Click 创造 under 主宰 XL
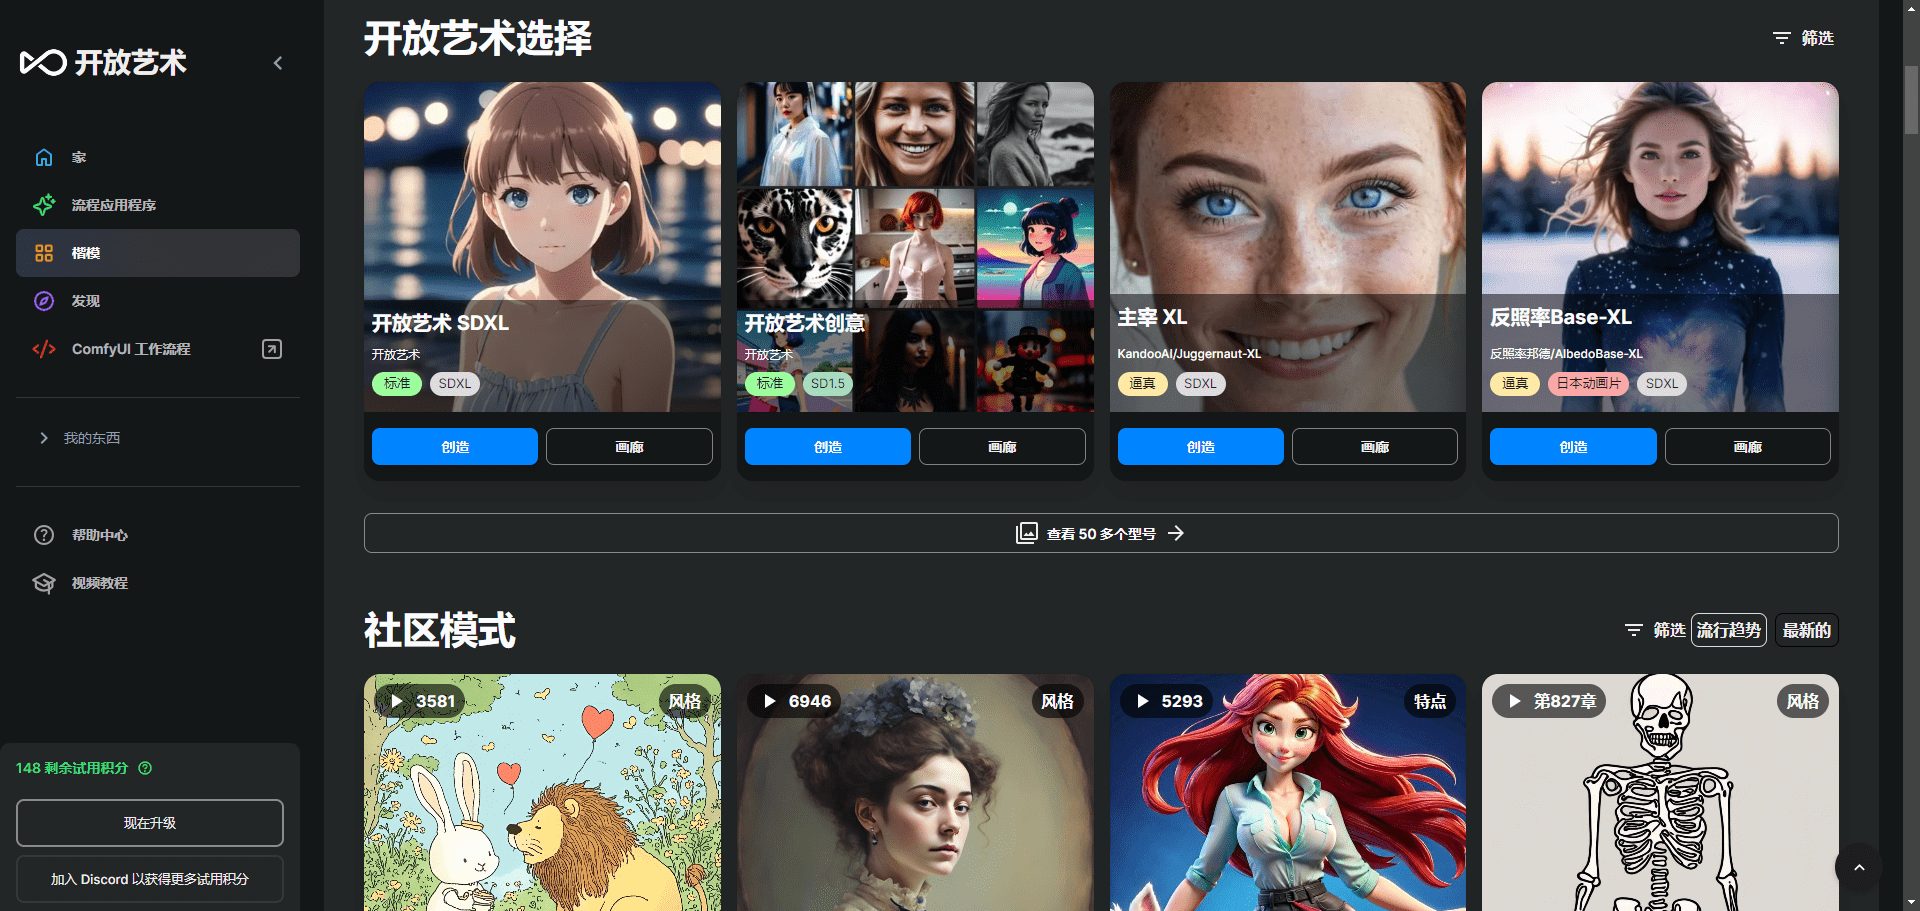The width and height of the screenshot is (1920, 911). (x=1201, y=447)
